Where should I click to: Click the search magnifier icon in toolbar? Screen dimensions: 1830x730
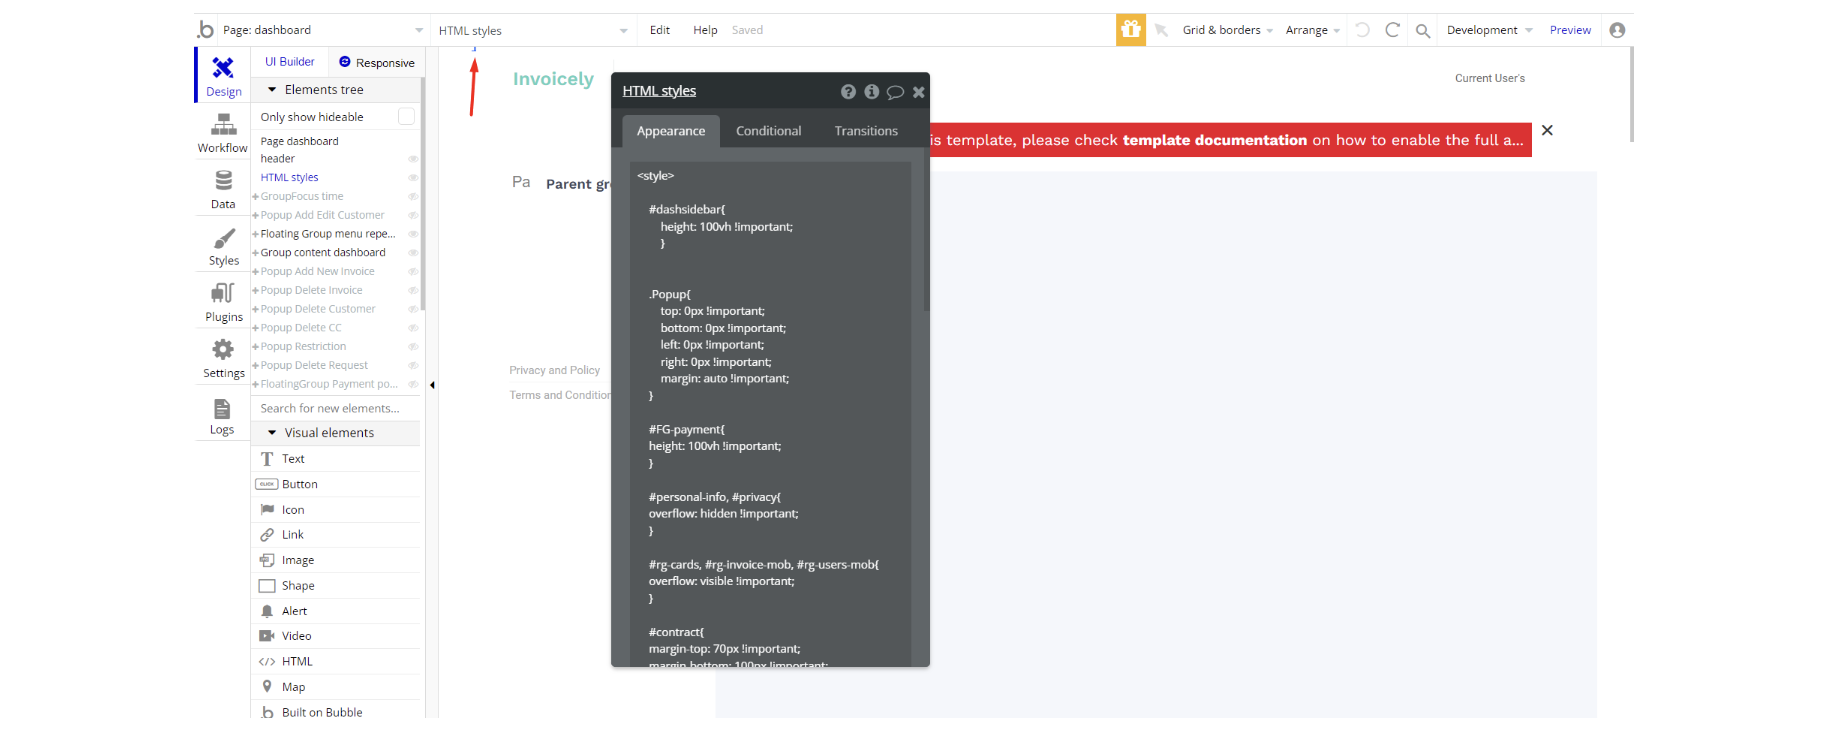(x=1422, y=31)
